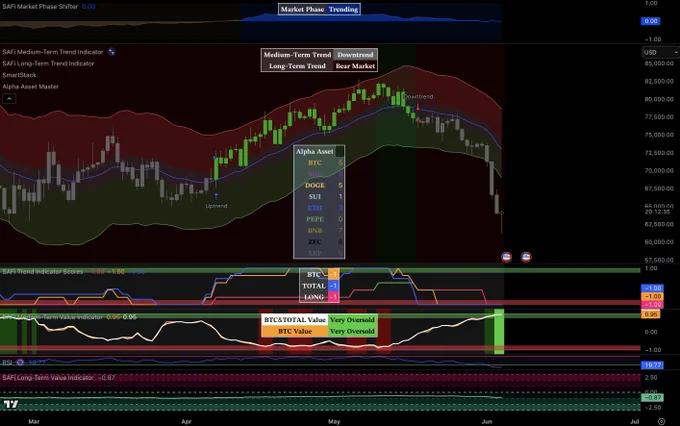Click the TOTAL cell in the trend scores table
Image resolution: width=680 pixels, height=426 pixels.
tap(314, 285)
